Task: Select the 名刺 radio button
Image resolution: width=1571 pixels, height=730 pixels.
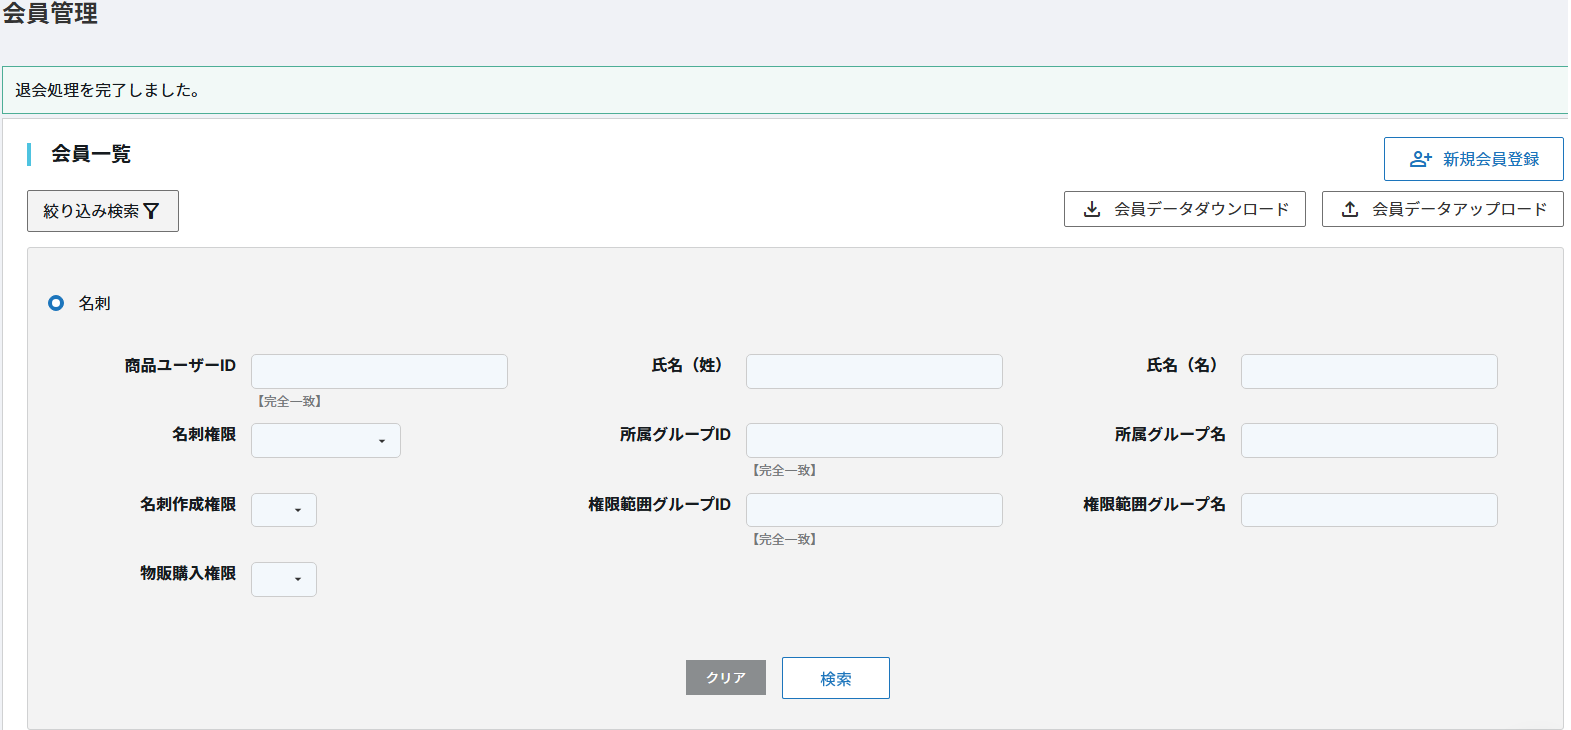Action: coord(56,303)
